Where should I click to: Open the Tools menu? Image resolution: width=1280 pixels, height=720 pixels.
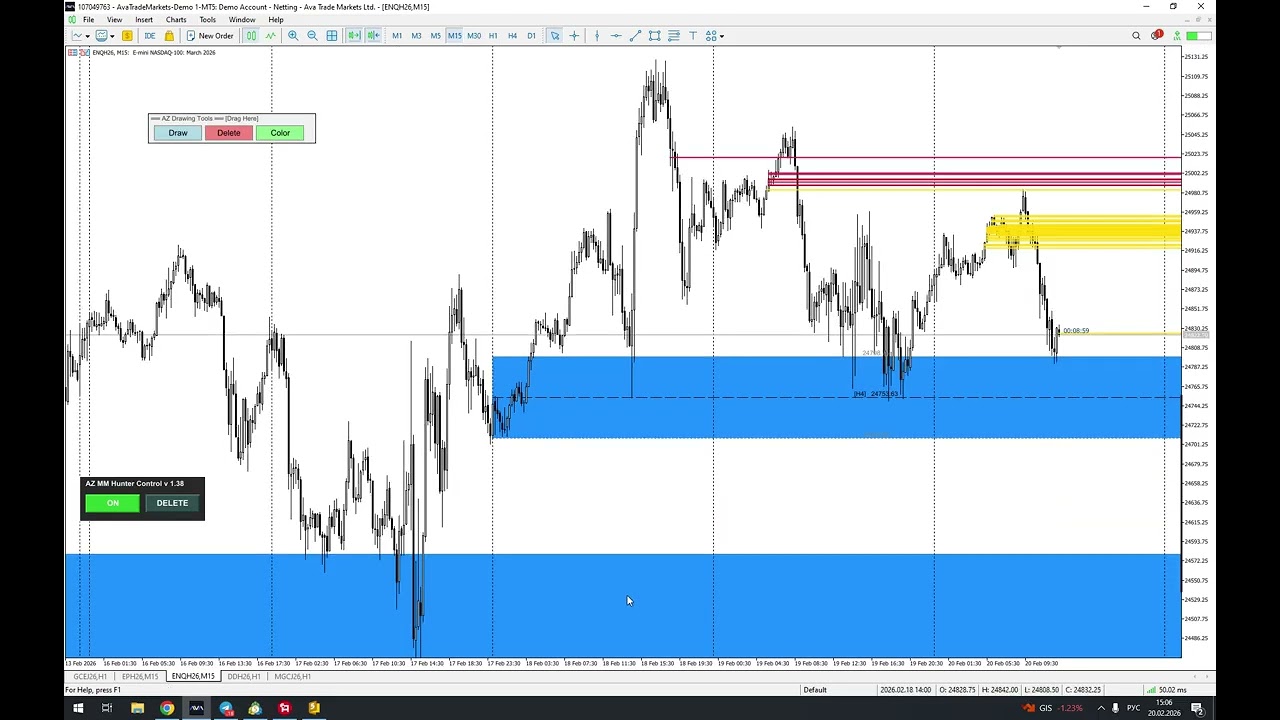pos(207,19)
